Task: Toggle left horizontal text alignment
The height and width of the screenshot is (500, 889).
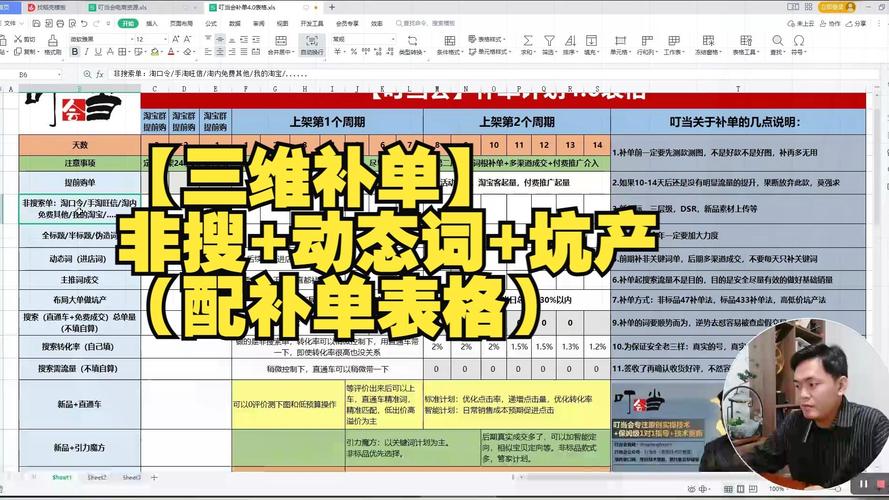Action: [208, 52]
